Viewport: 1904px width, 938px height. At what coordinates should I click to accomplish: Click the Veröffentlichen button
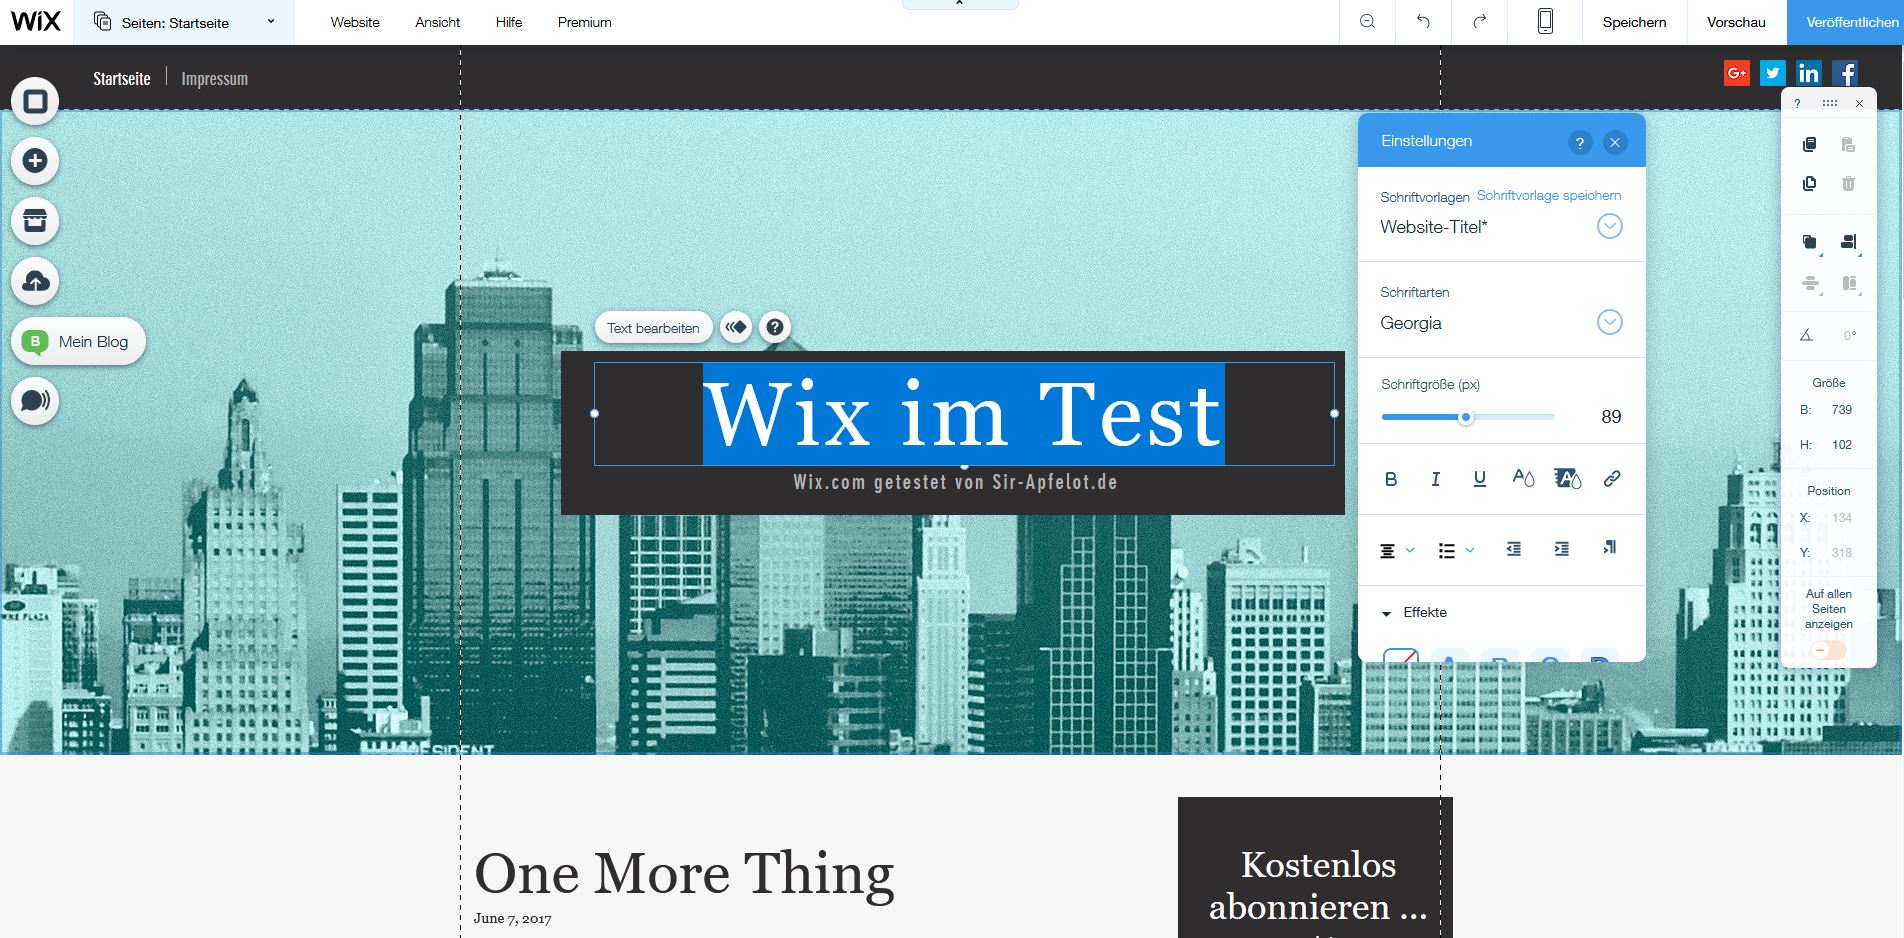click(1846, 22)
